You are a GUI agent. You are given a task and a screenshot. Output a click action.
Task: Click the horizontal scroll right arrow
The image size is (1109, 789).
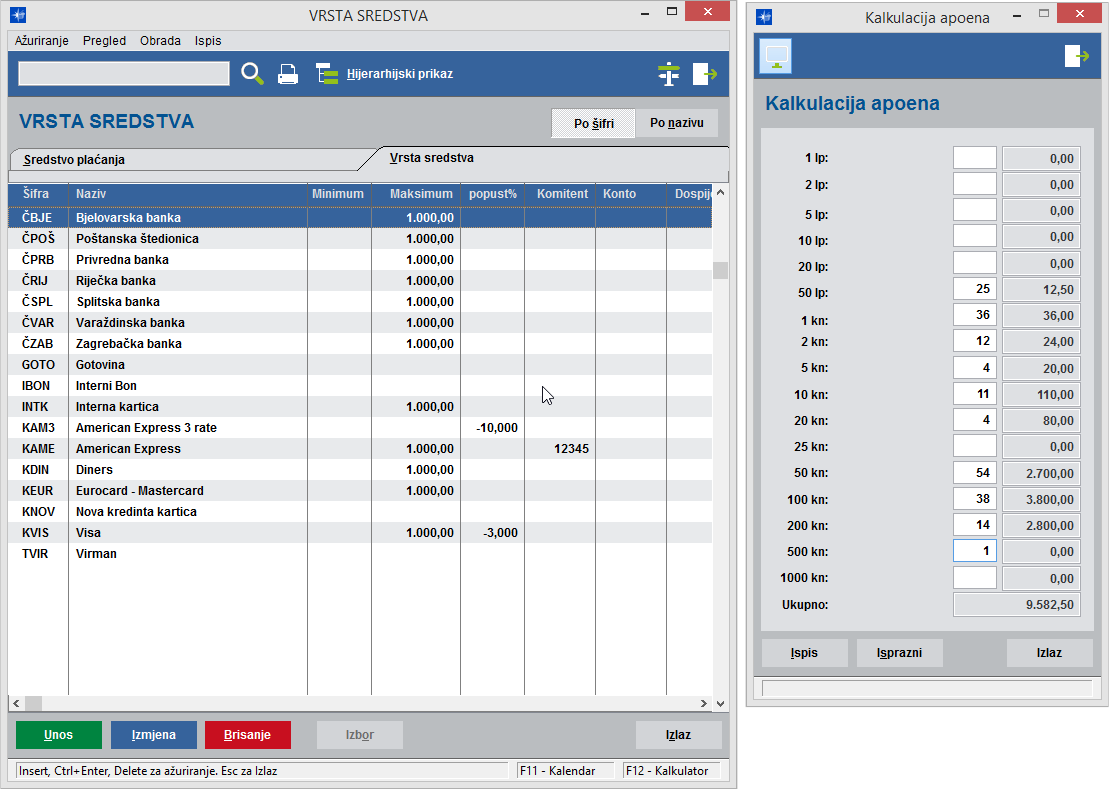[704, 703]
